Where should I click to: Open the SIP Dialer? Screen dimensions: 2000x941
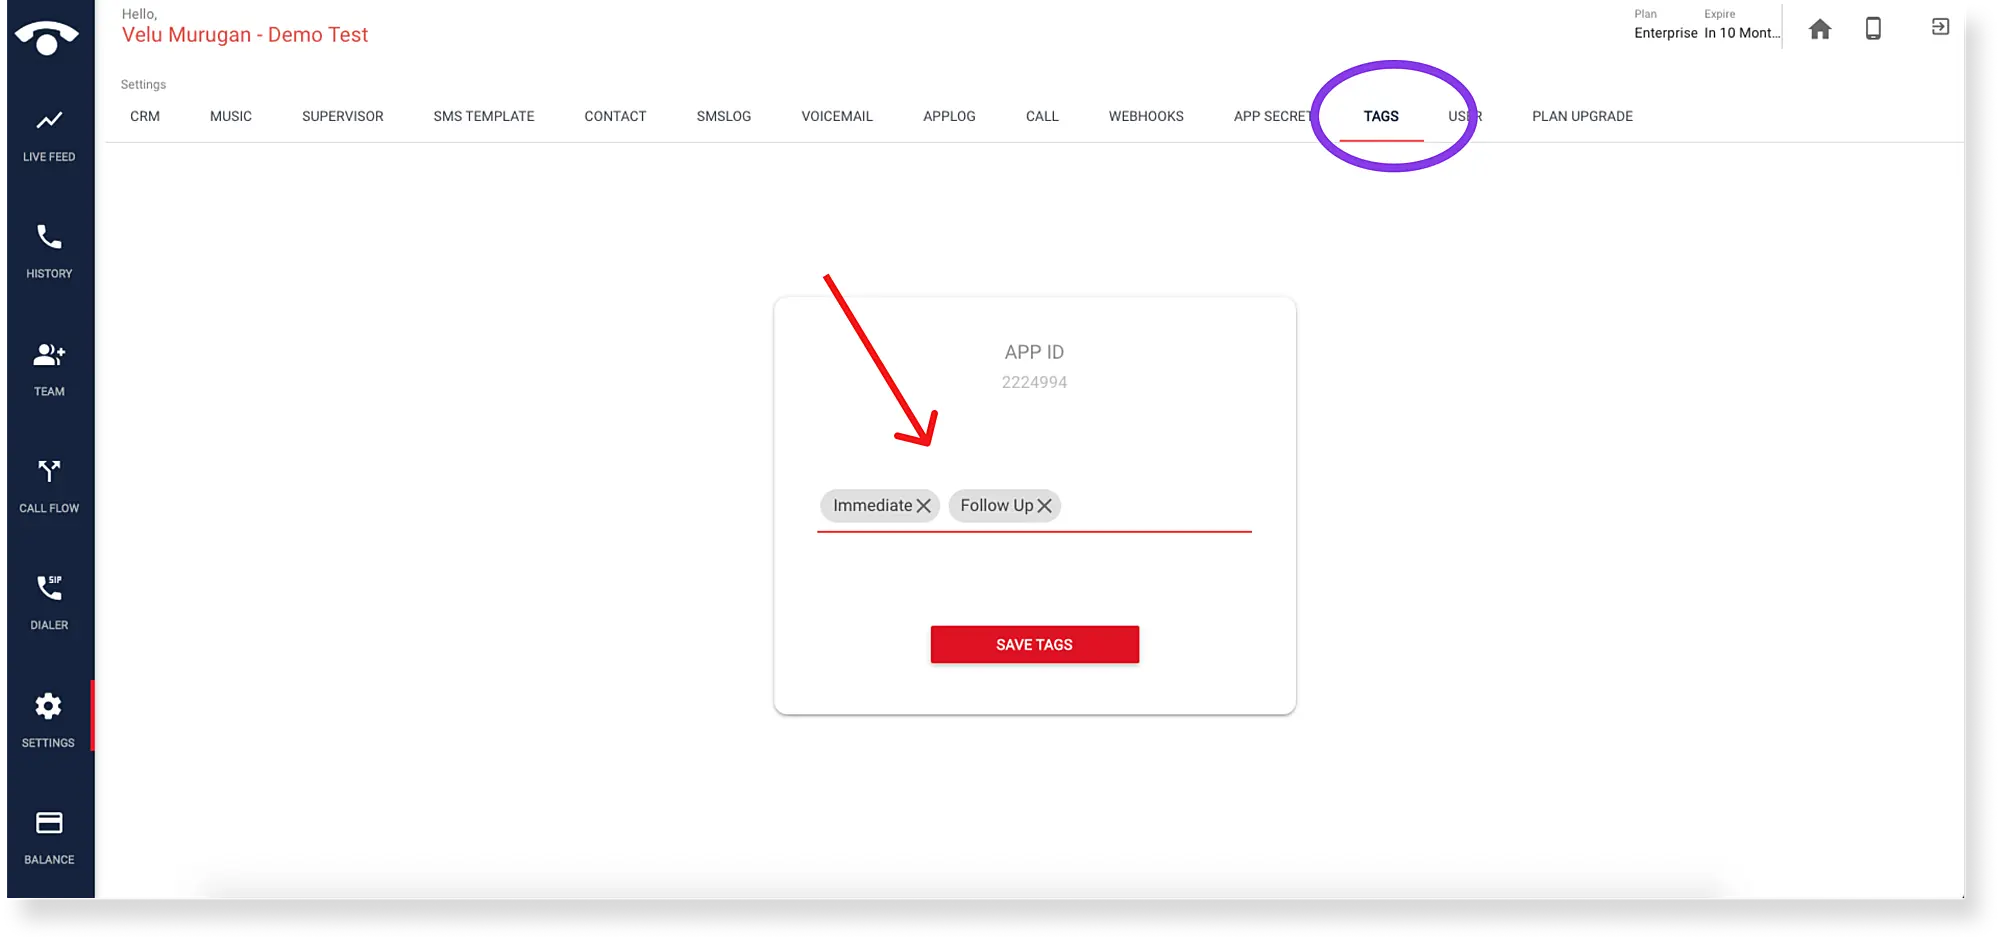coord(48,596)
